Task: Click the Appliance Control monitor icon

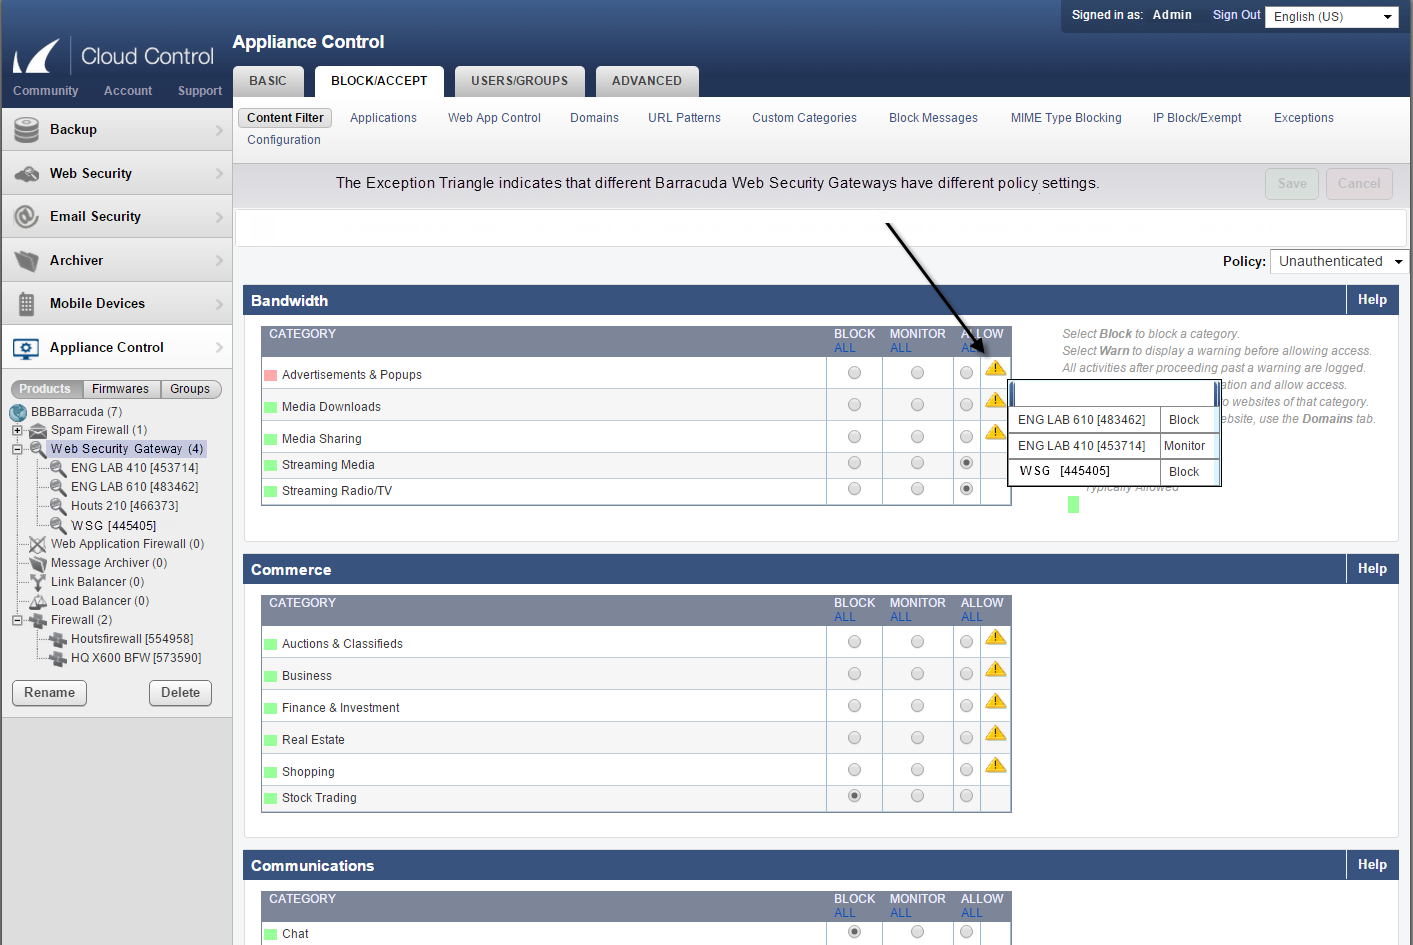Action: point(26,348)
